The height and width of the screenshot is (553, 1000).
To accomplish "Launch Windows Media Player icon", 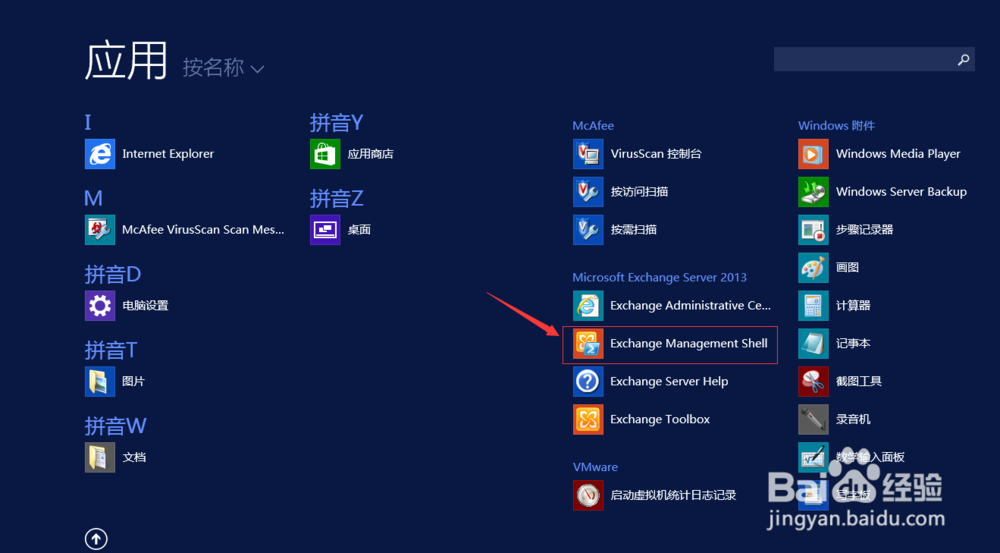I will [813, 154].
